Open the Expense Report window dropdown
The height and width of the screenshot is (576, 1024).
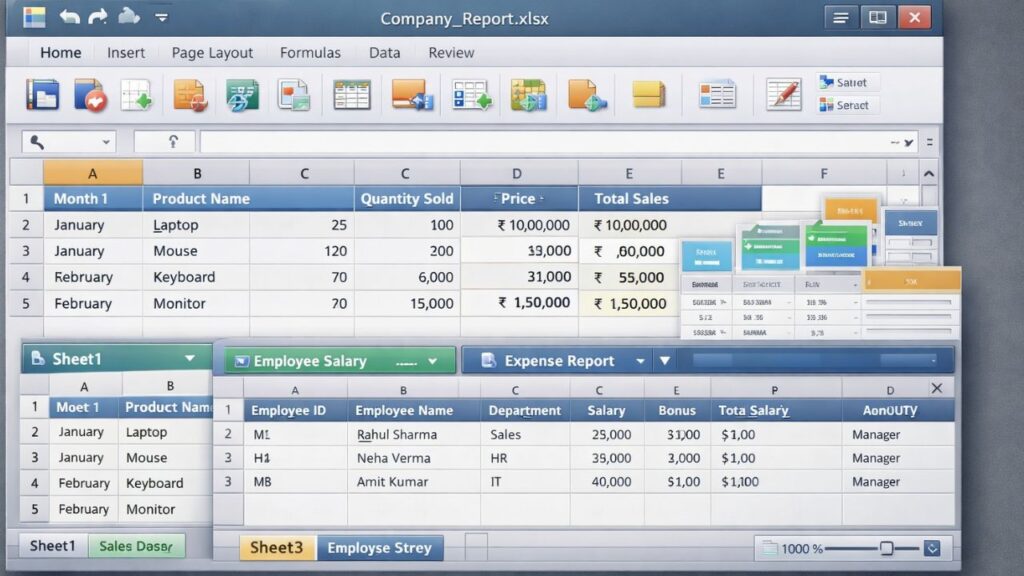click(x=642, y=360)
